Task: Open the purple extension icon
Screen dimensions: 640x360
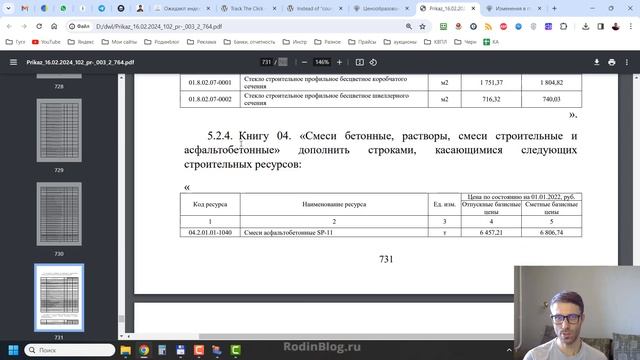Action: (548, 26)
